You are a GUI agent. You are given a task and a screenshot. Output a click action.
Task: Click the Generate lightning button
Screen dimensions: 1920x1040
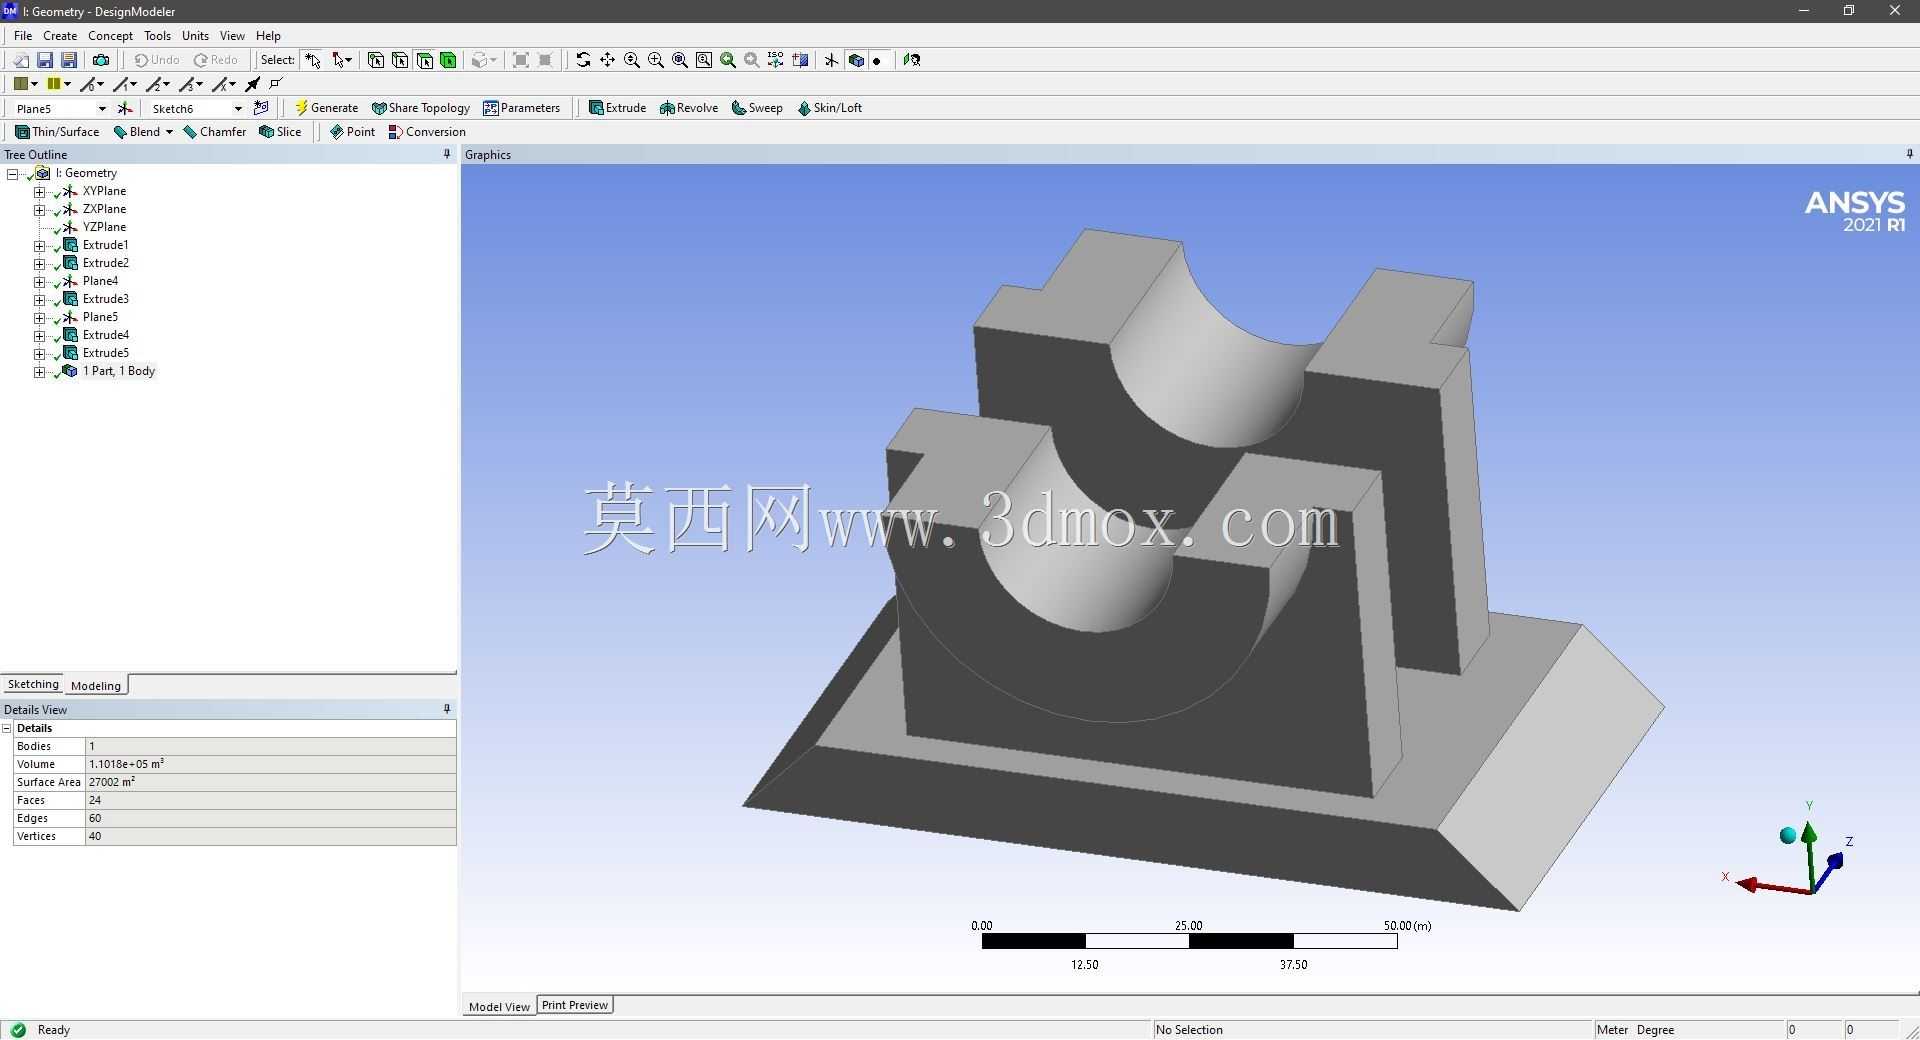pyautogui.click(x=326, y=108)
